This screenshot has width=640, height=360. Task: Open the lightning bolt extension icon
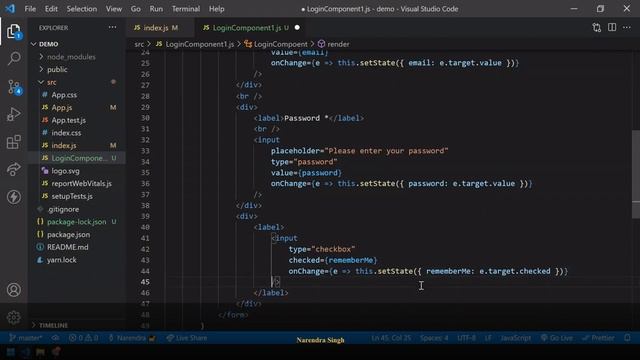(14, 197)
